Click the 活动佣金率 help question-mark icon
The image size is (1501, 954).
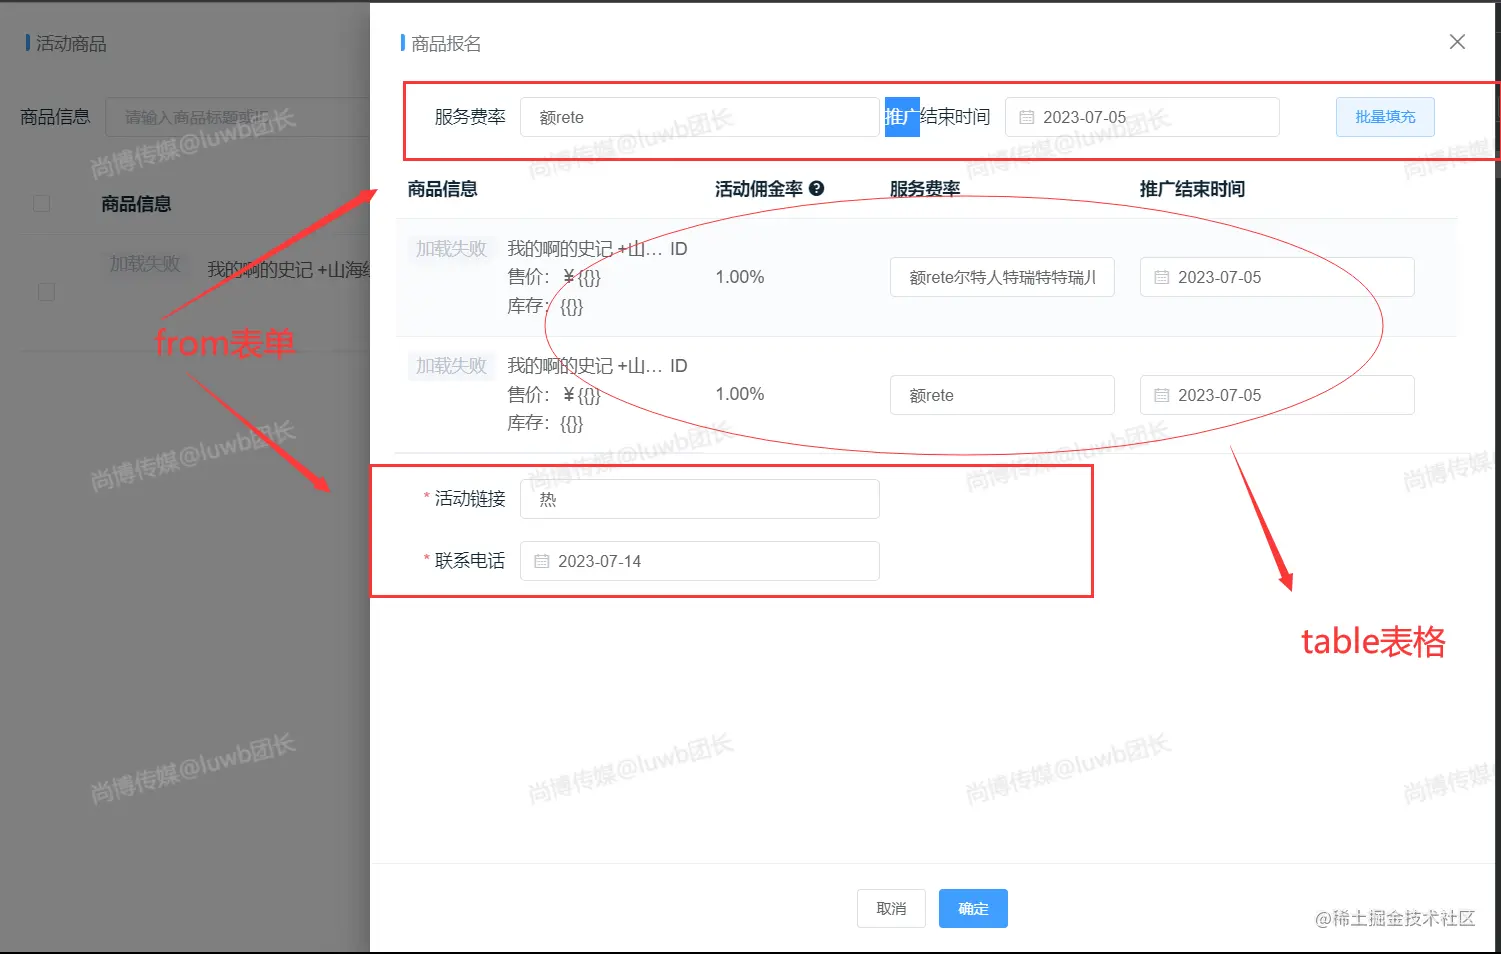pyautogui.click(x=816, y=189)
